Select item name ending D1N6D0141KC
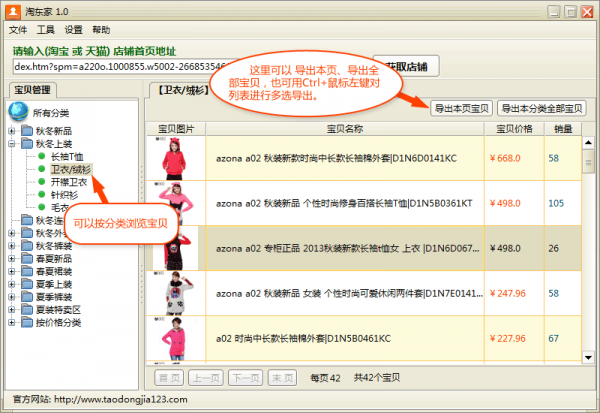This screenshot has width=600, height=413. tap(336, 158)
